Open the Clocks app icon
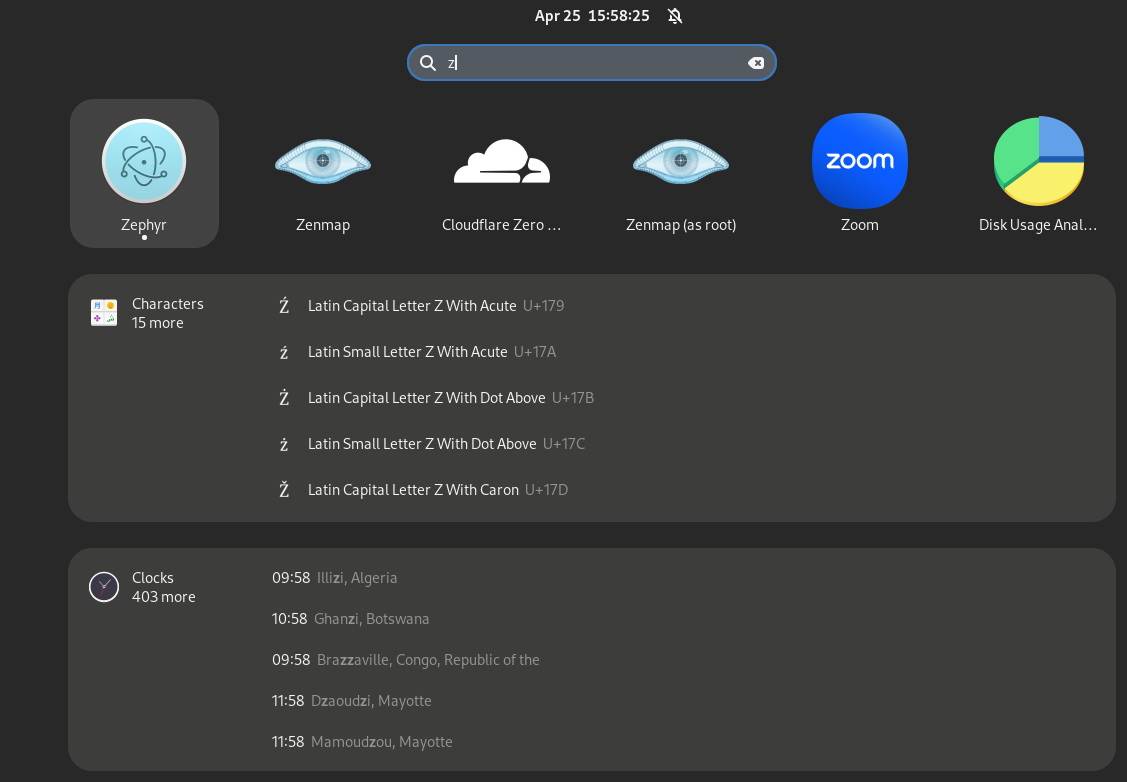The width and height of the screenshot is (1127, 782). [x=104, y=586]
